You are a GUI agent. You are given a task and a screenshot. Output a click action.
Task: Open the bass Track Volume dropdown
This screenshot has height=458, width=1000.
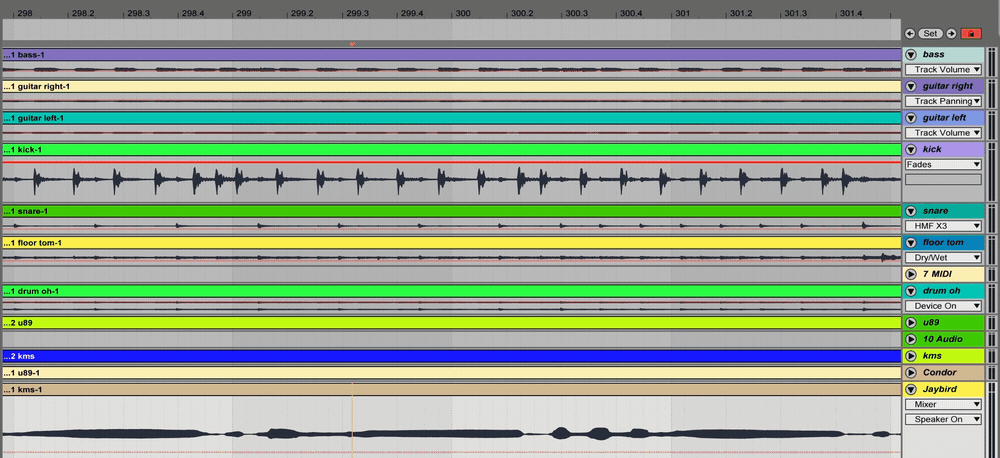pos(943,70)
